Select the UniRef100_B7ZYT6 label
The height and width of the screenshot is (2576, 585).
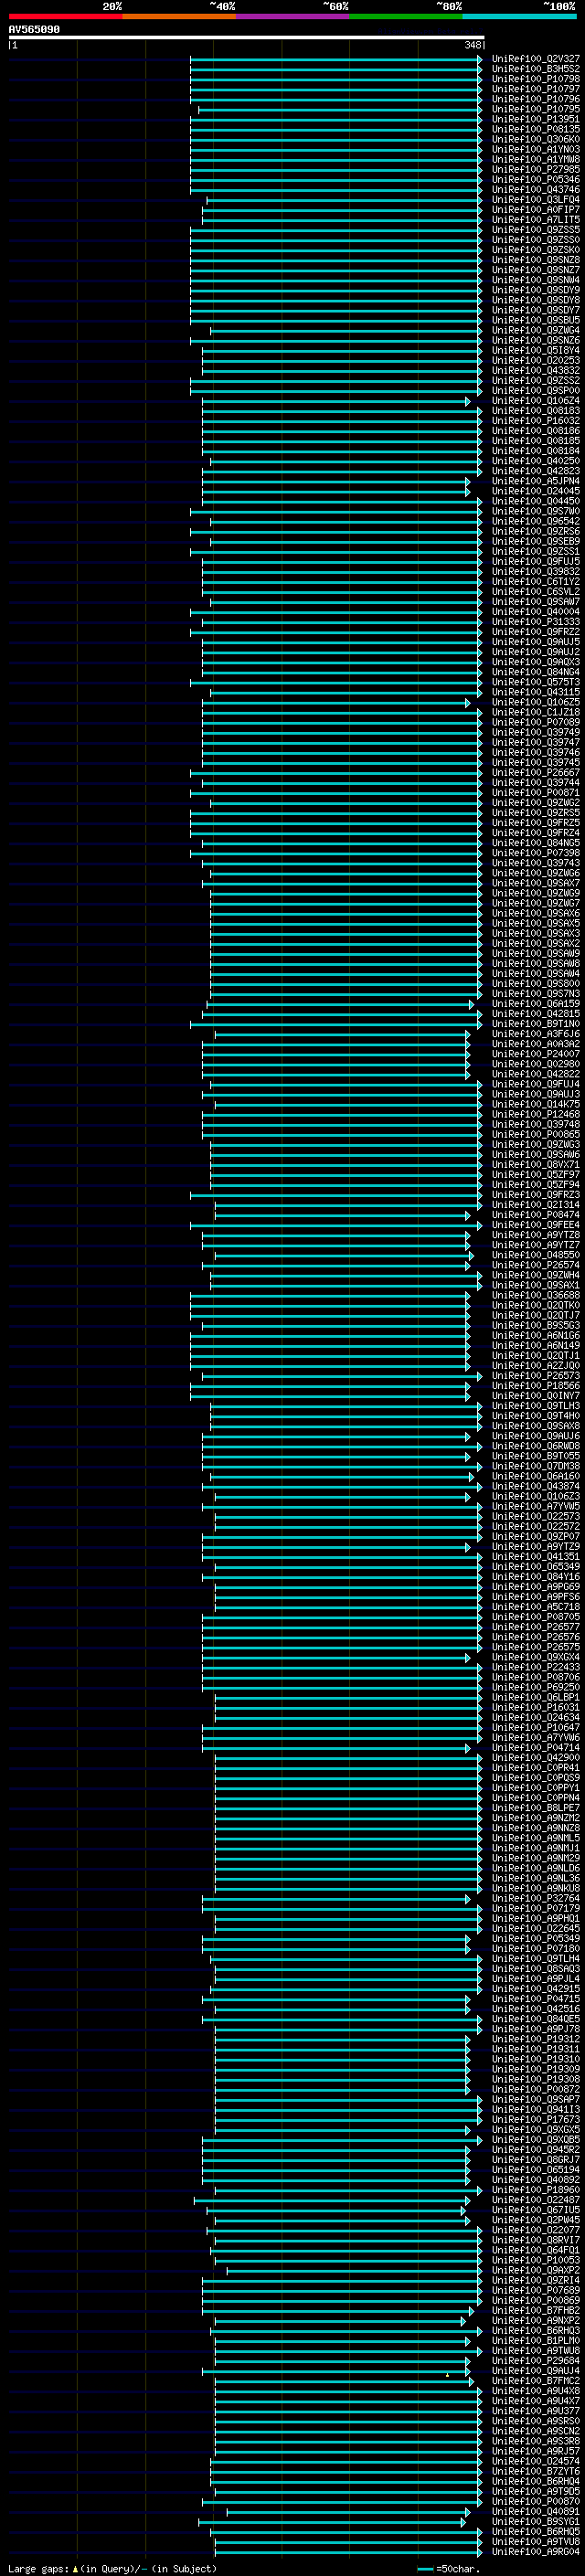click(x=536, y=2471)
